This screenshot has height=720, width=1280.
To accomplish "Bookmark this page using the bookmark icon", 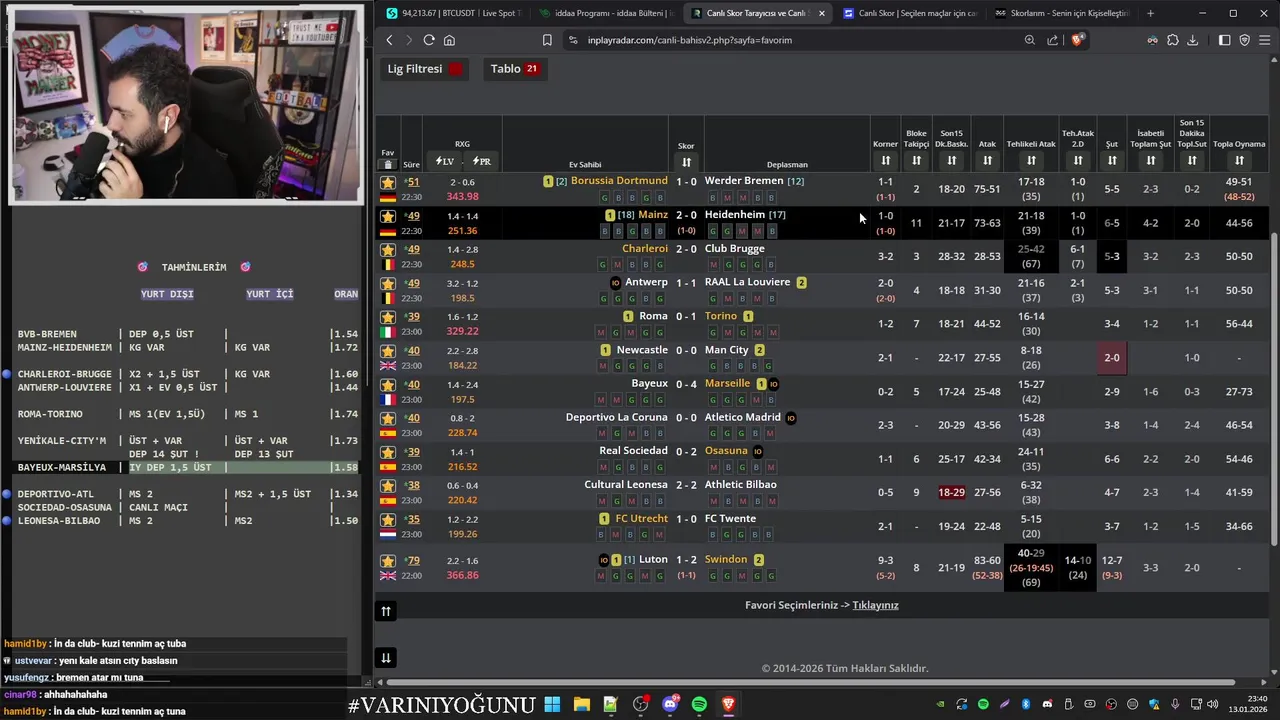I will coord(547,40).
